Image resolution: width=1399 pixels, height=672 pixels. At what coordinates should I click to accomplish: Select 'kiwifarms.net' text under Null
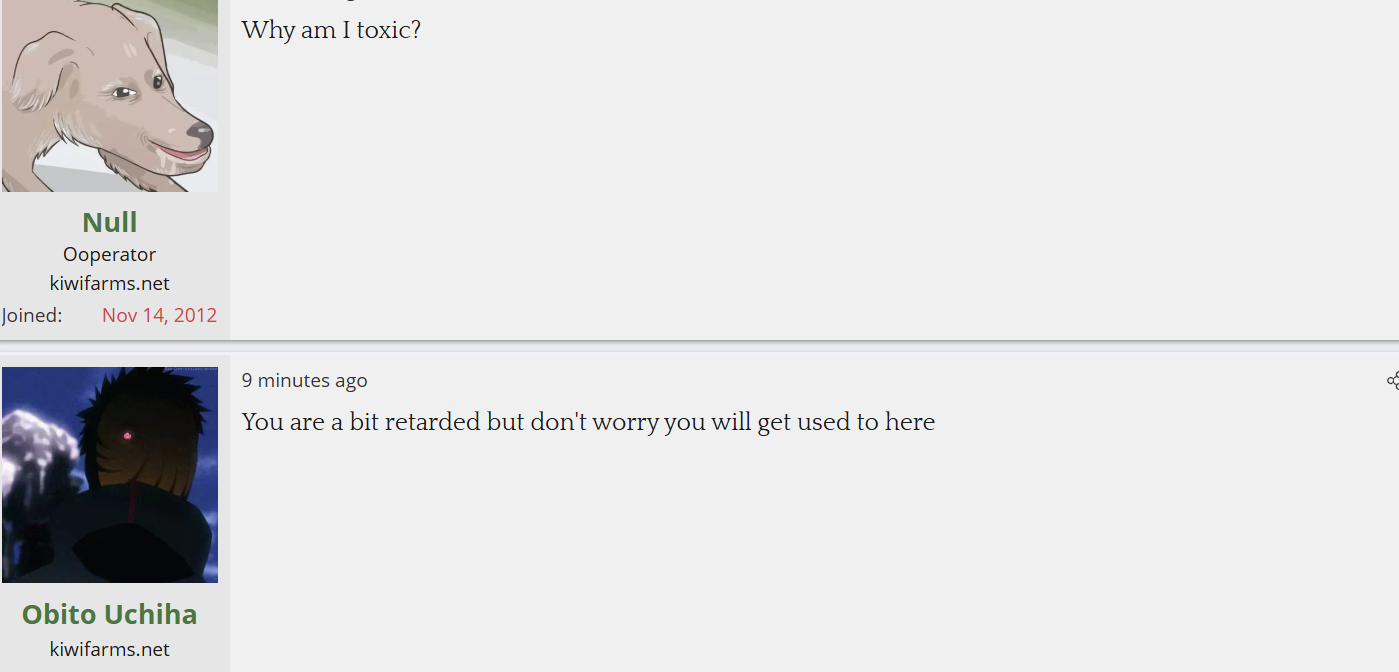[x=110, y=283]
